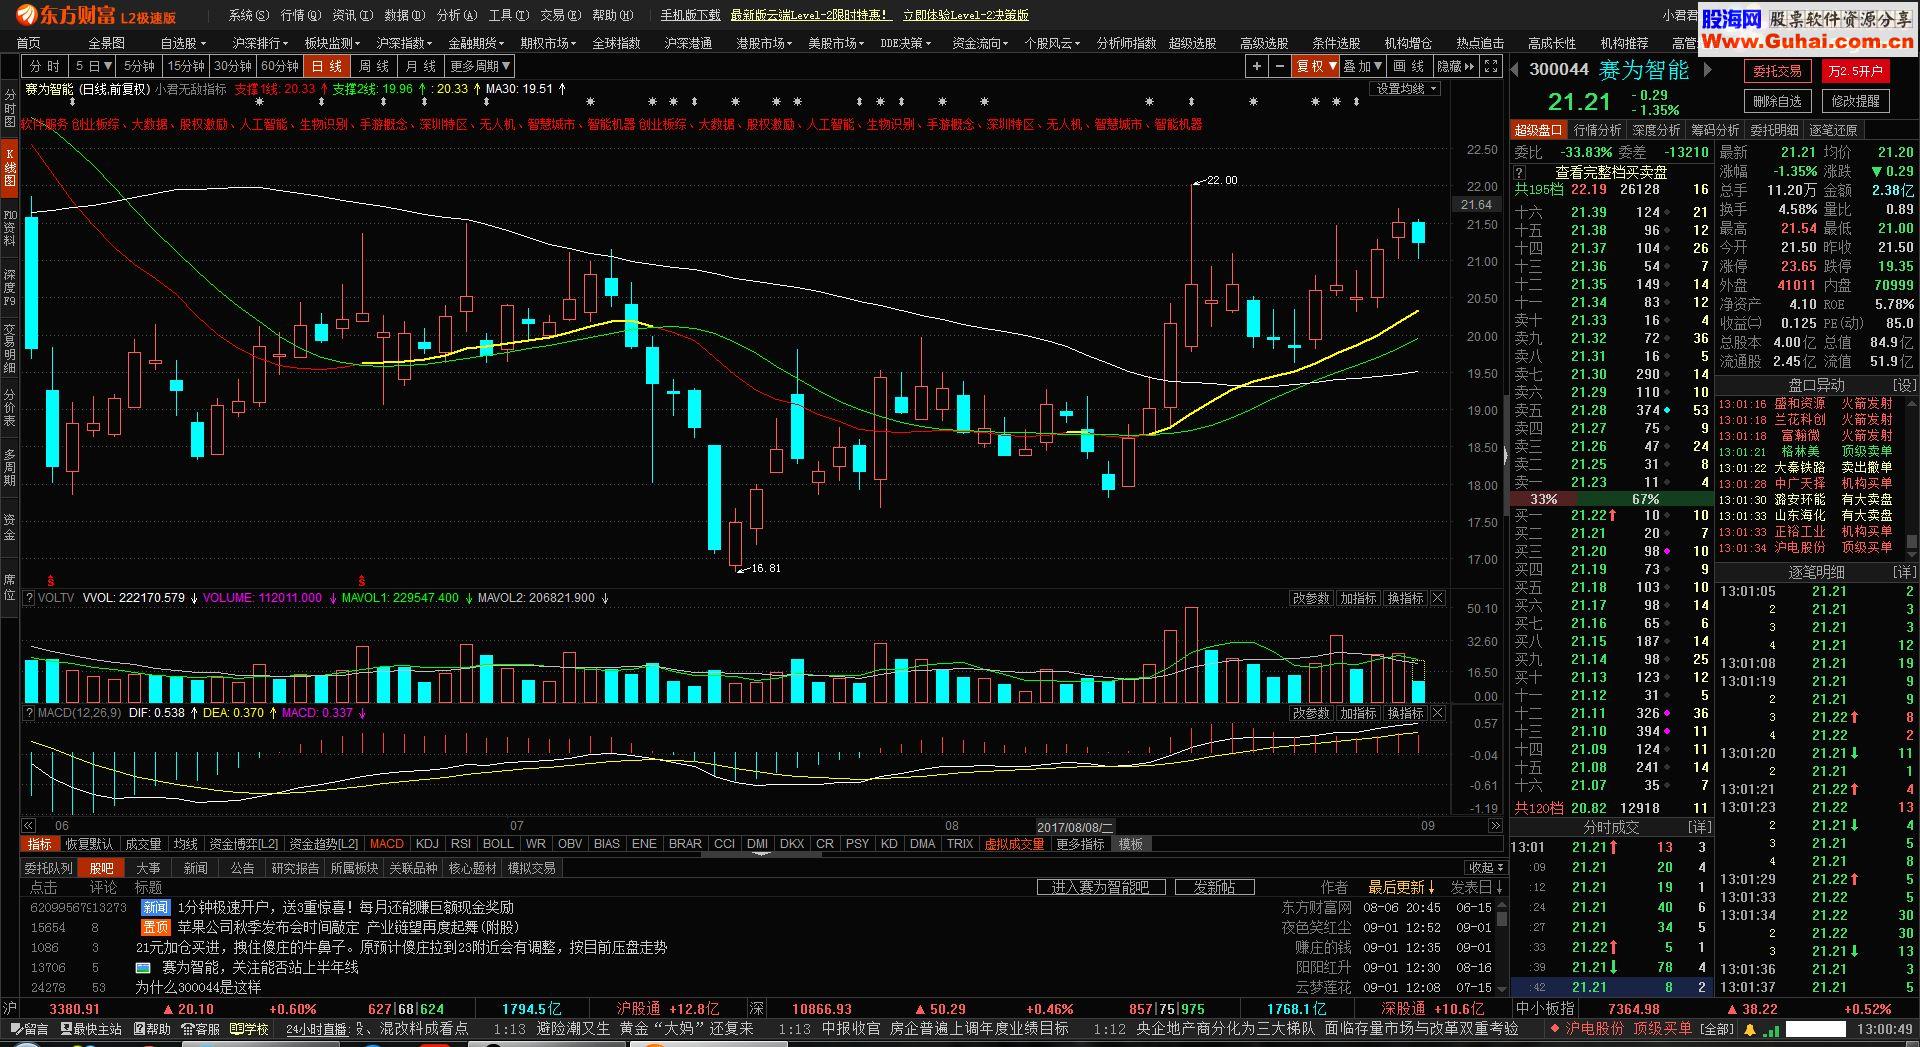The height and width of the screenshot is (1047, 1920).
Task: Open 盘口异动 settings icon
Action: coord(1904,385)
